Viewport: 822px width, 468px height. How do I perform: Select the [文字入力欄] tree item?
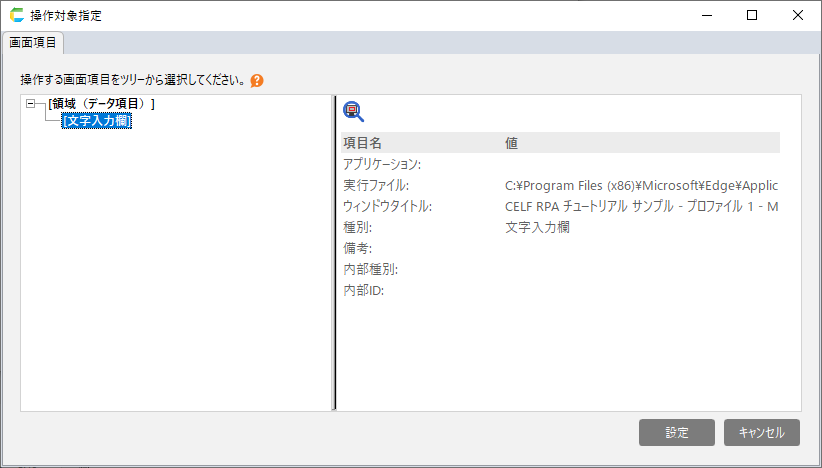pyautogui.click(x=96, y=121)
